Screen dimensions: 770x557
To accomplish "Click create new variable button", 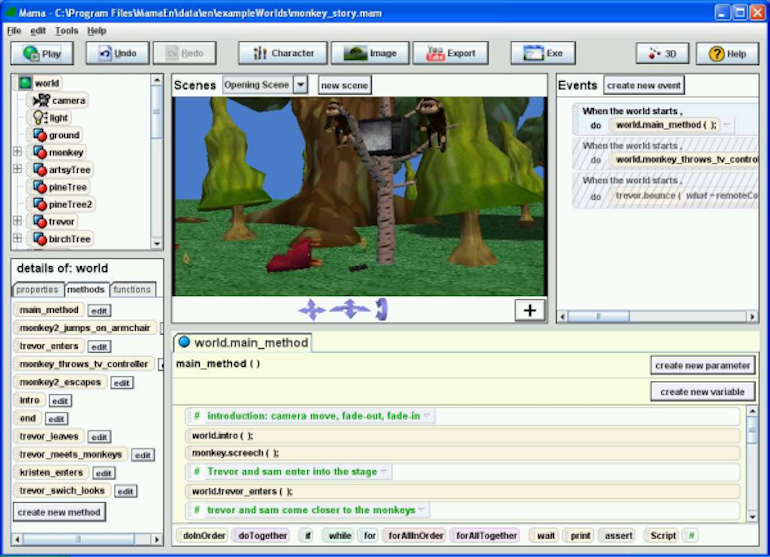I will tap(702, 391).
